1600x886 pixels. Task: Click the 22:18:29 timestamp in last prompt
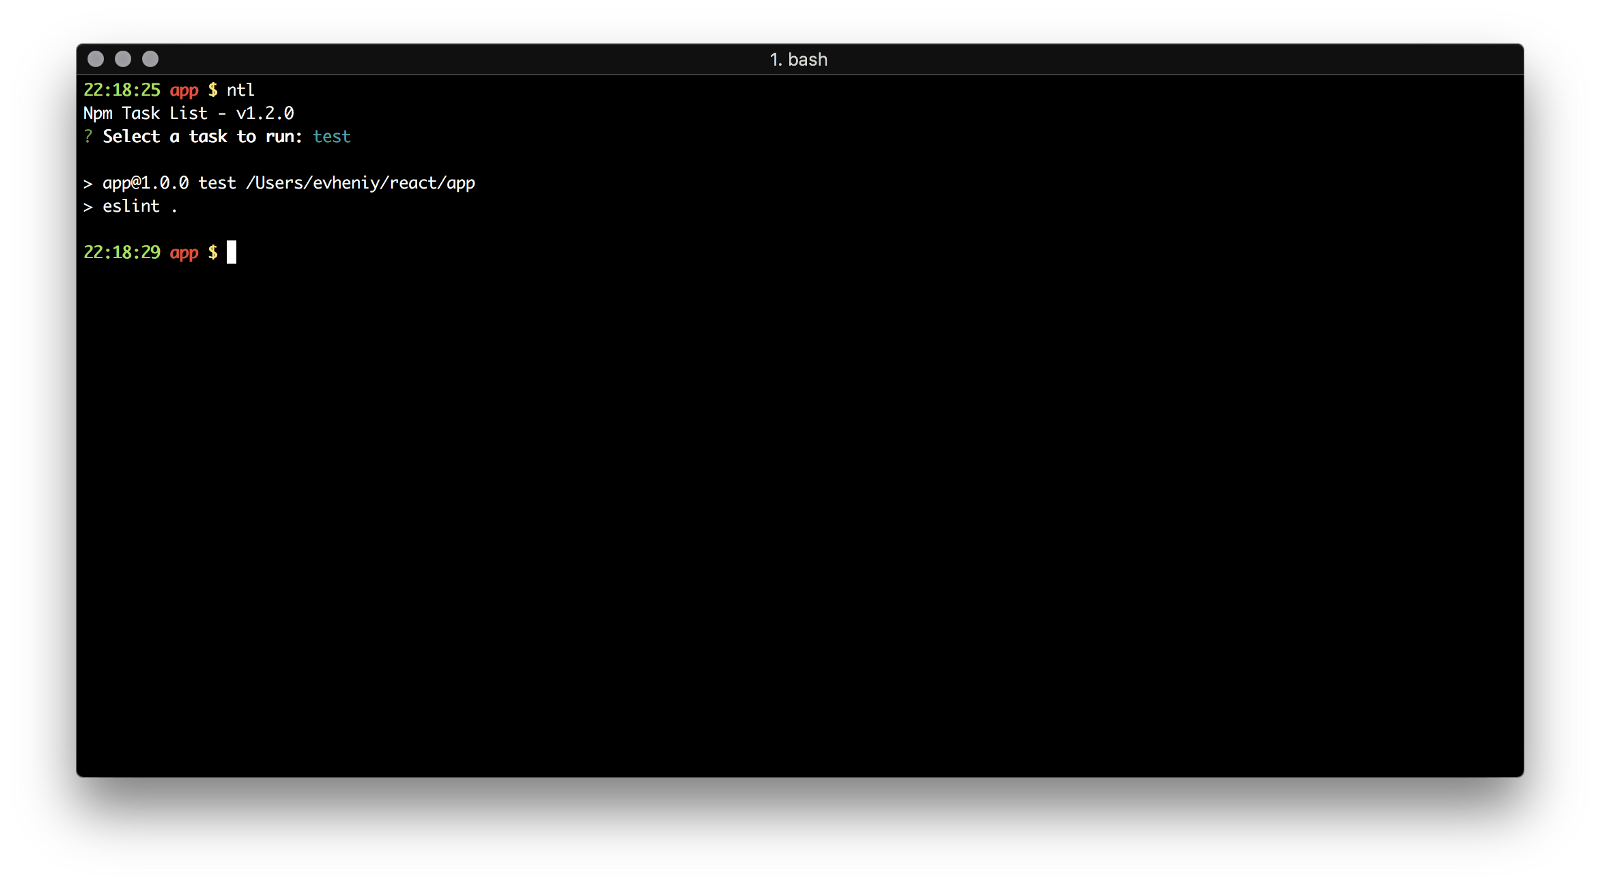click(121, 252)
